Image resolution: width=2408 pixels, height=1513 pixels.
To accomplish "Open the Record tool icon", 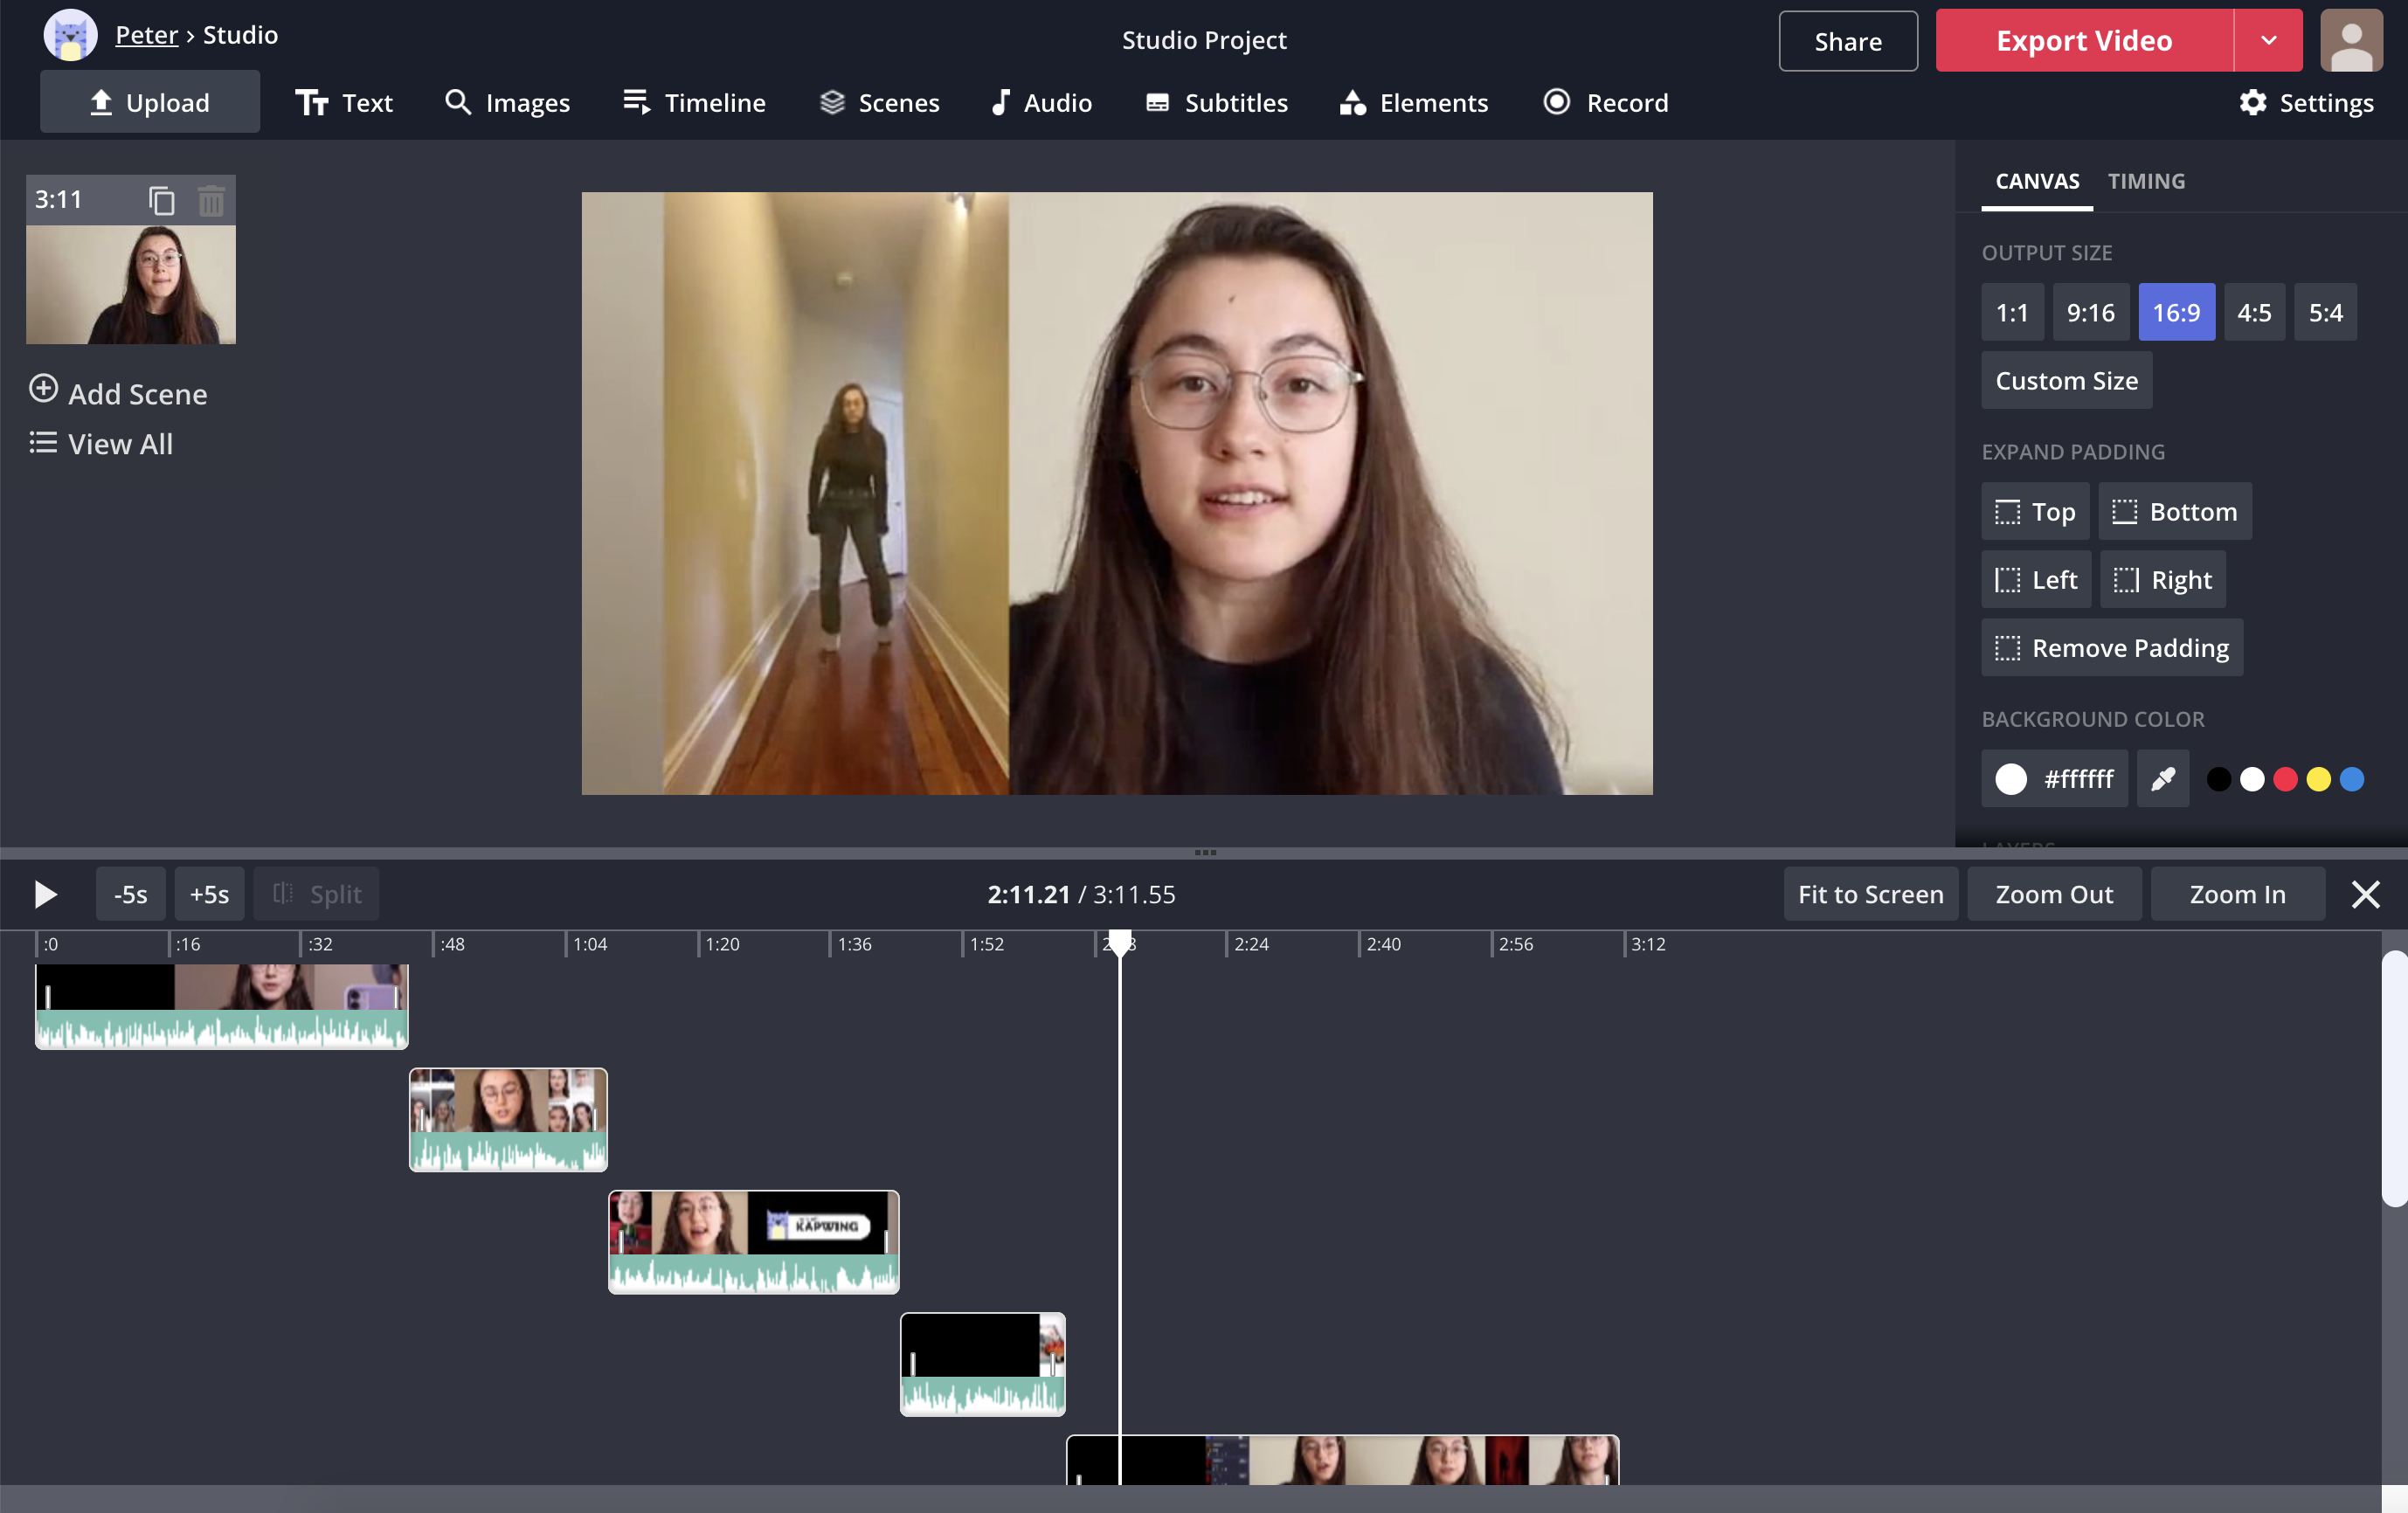I will pos(1557,103).
